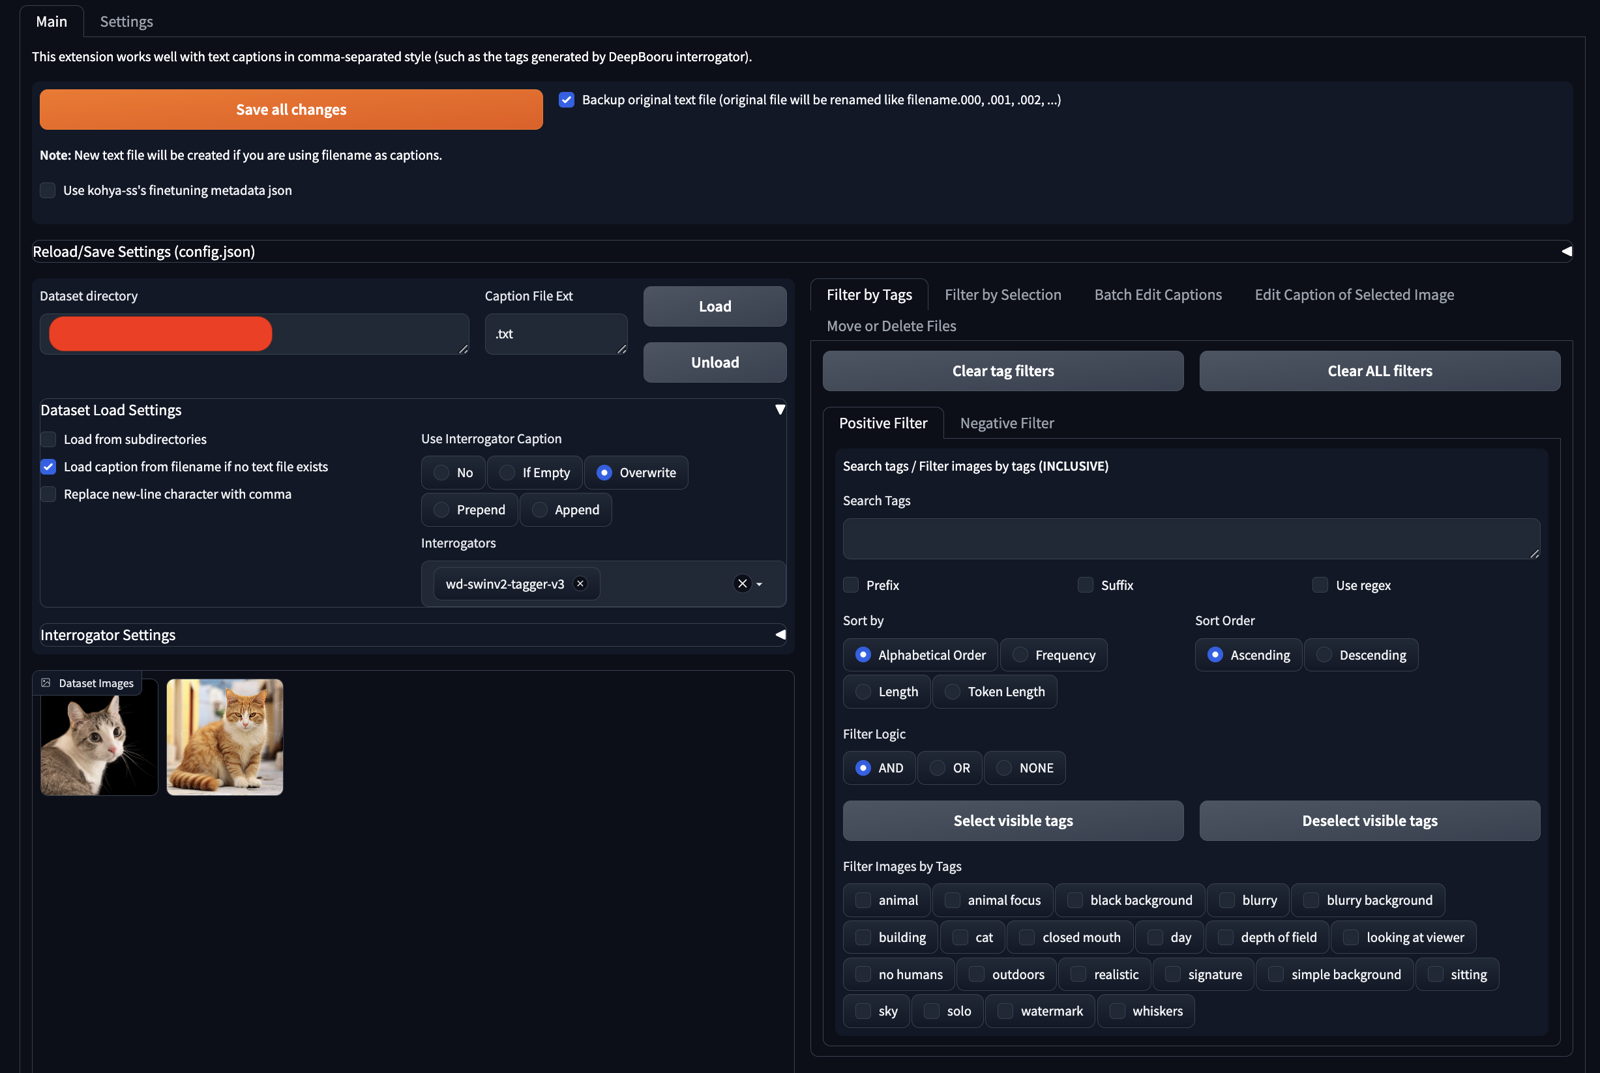Screen dimensions: 1600x1073
Task: Click Select visible tags button
Action: coord(1013,821)
